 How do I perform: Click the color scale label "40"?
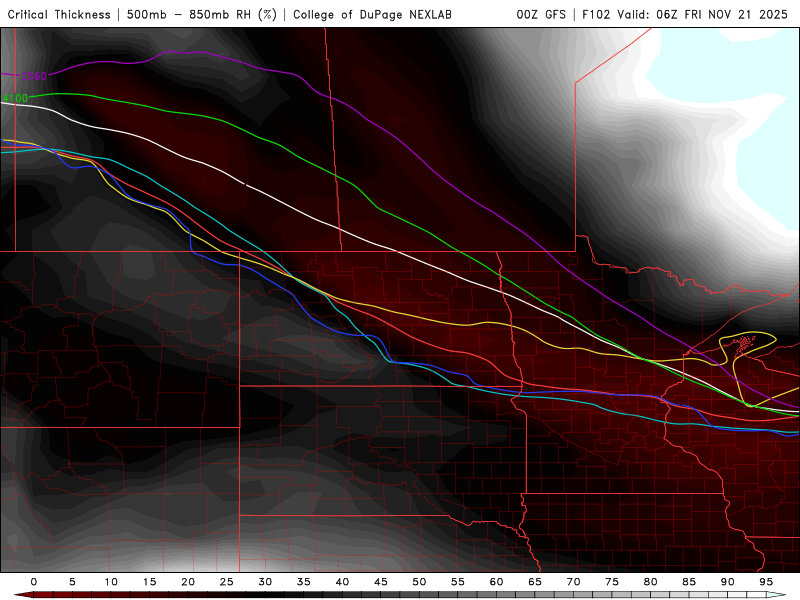342,582
